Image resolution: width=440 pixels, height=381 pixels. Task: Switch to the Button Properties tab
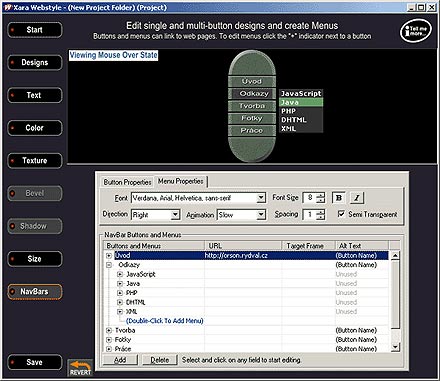click(x=127, y=182)
